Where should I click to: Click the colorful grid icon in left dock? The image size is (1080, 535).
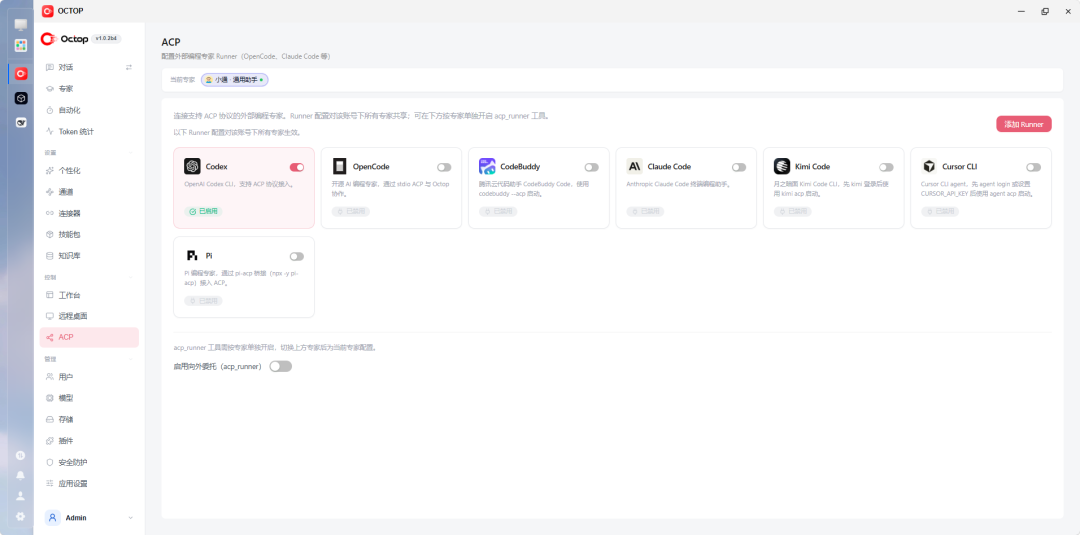21,45
